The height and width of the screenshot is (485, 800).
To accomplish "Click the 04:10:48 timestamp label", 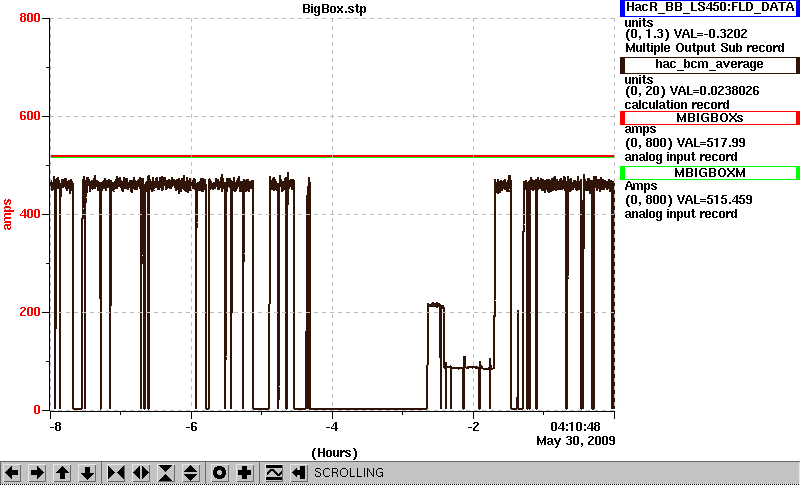I will [575, 426].
